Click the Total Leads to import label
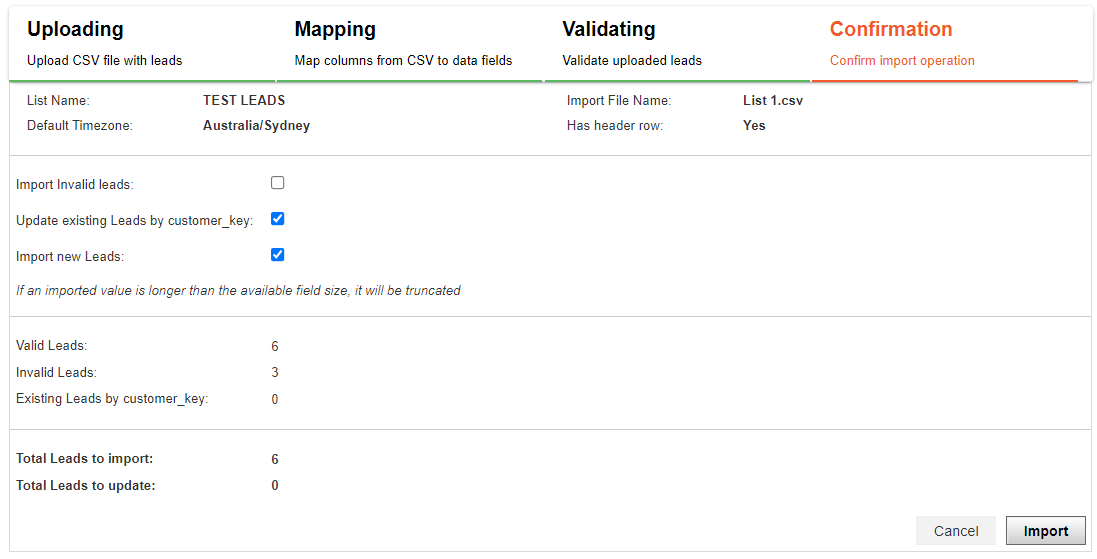 click(x=85, y=459)
